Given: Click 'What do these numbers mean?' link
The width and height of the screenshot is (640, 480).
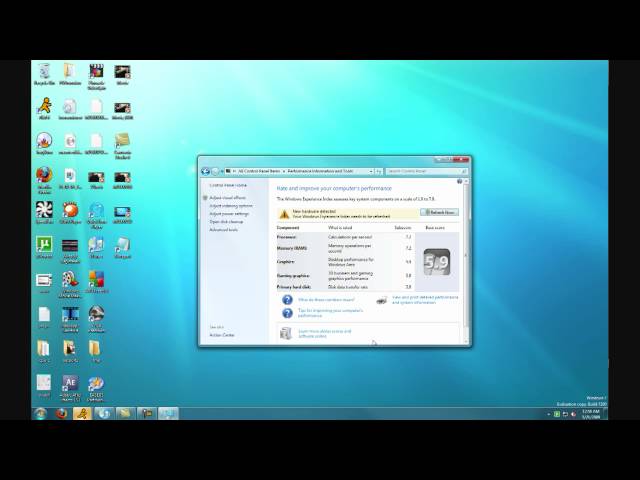Looking at the screenshot, I should point(326,300).
